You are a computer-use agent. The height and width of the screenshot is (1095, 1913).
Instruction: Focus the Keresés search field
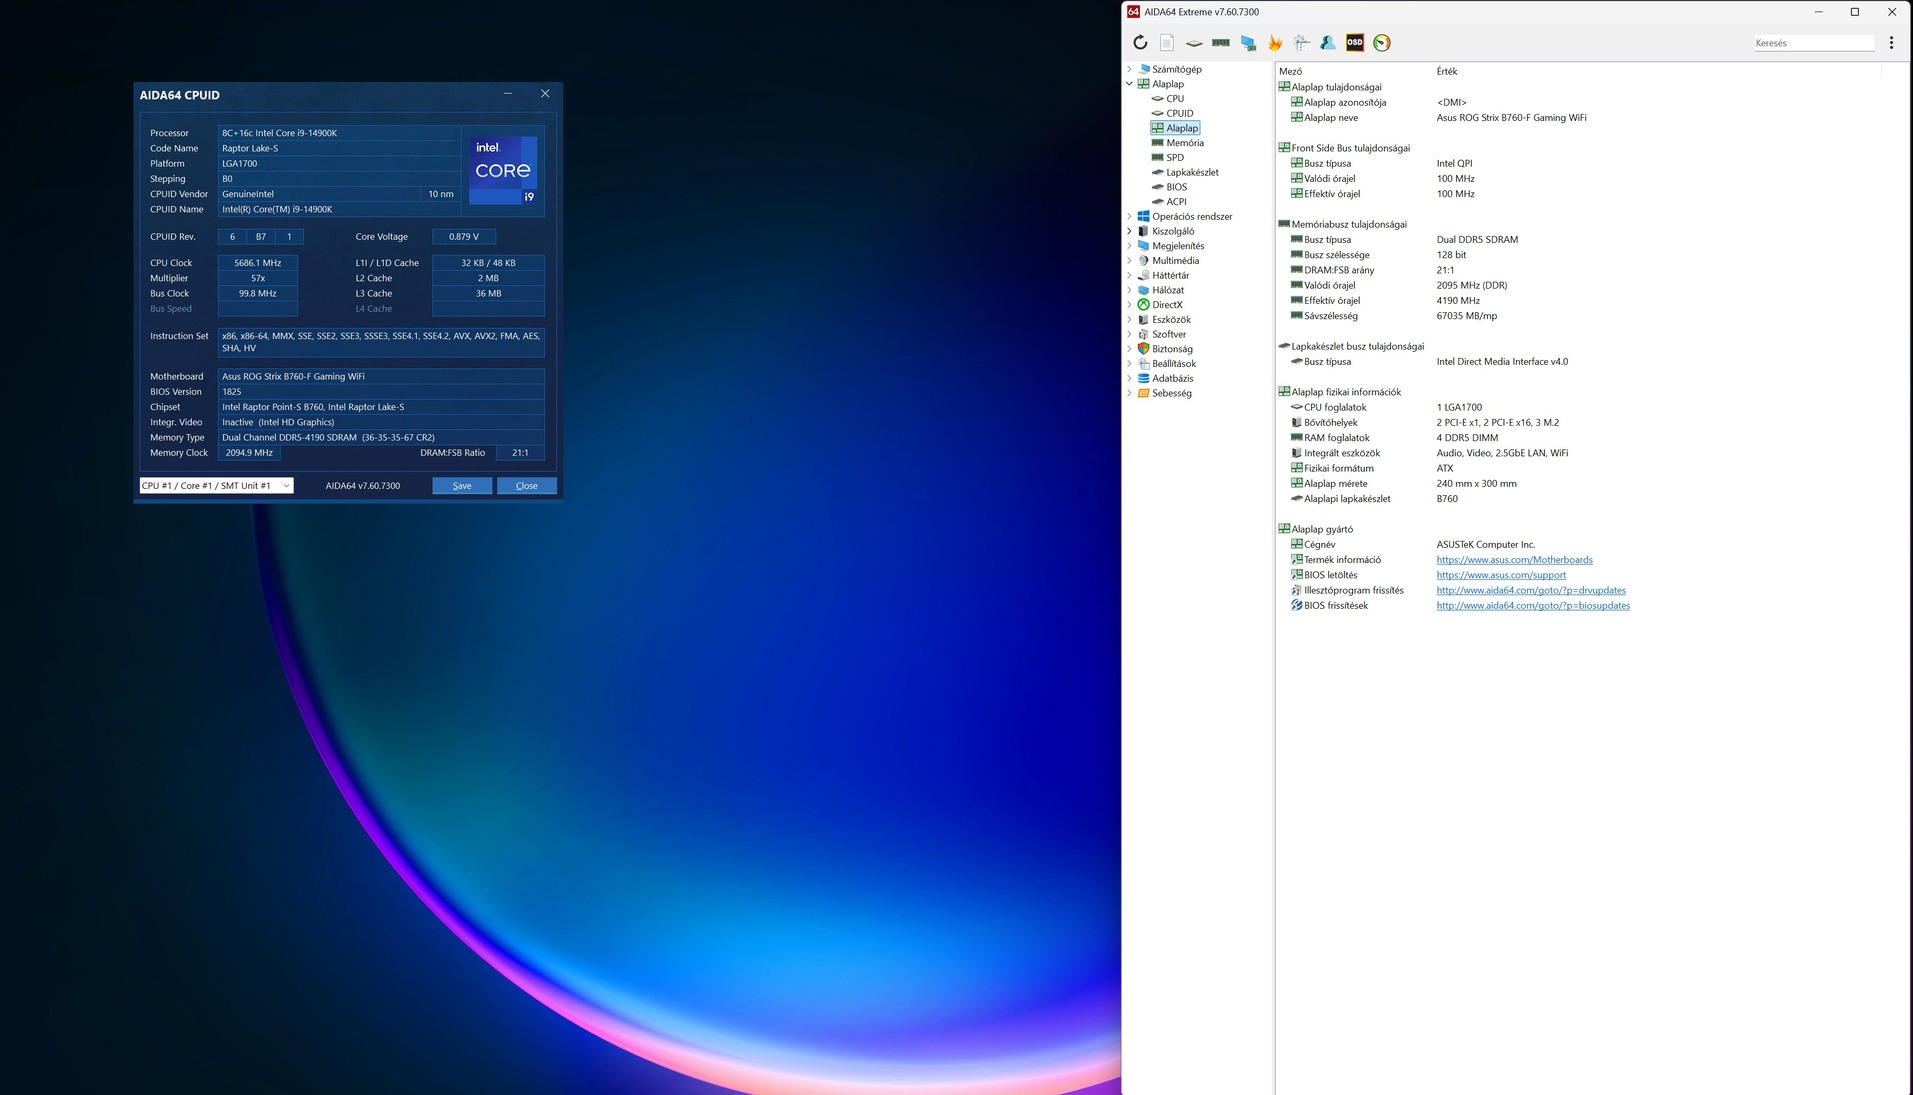pyautogui.click(x=1814, y=43)
